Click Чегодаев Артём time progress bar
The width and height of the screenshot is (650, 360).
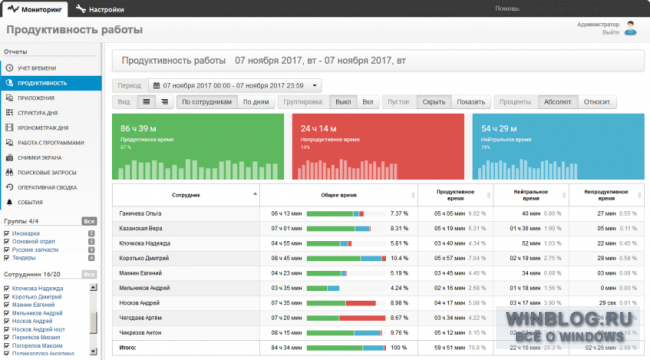pos(346,318)
